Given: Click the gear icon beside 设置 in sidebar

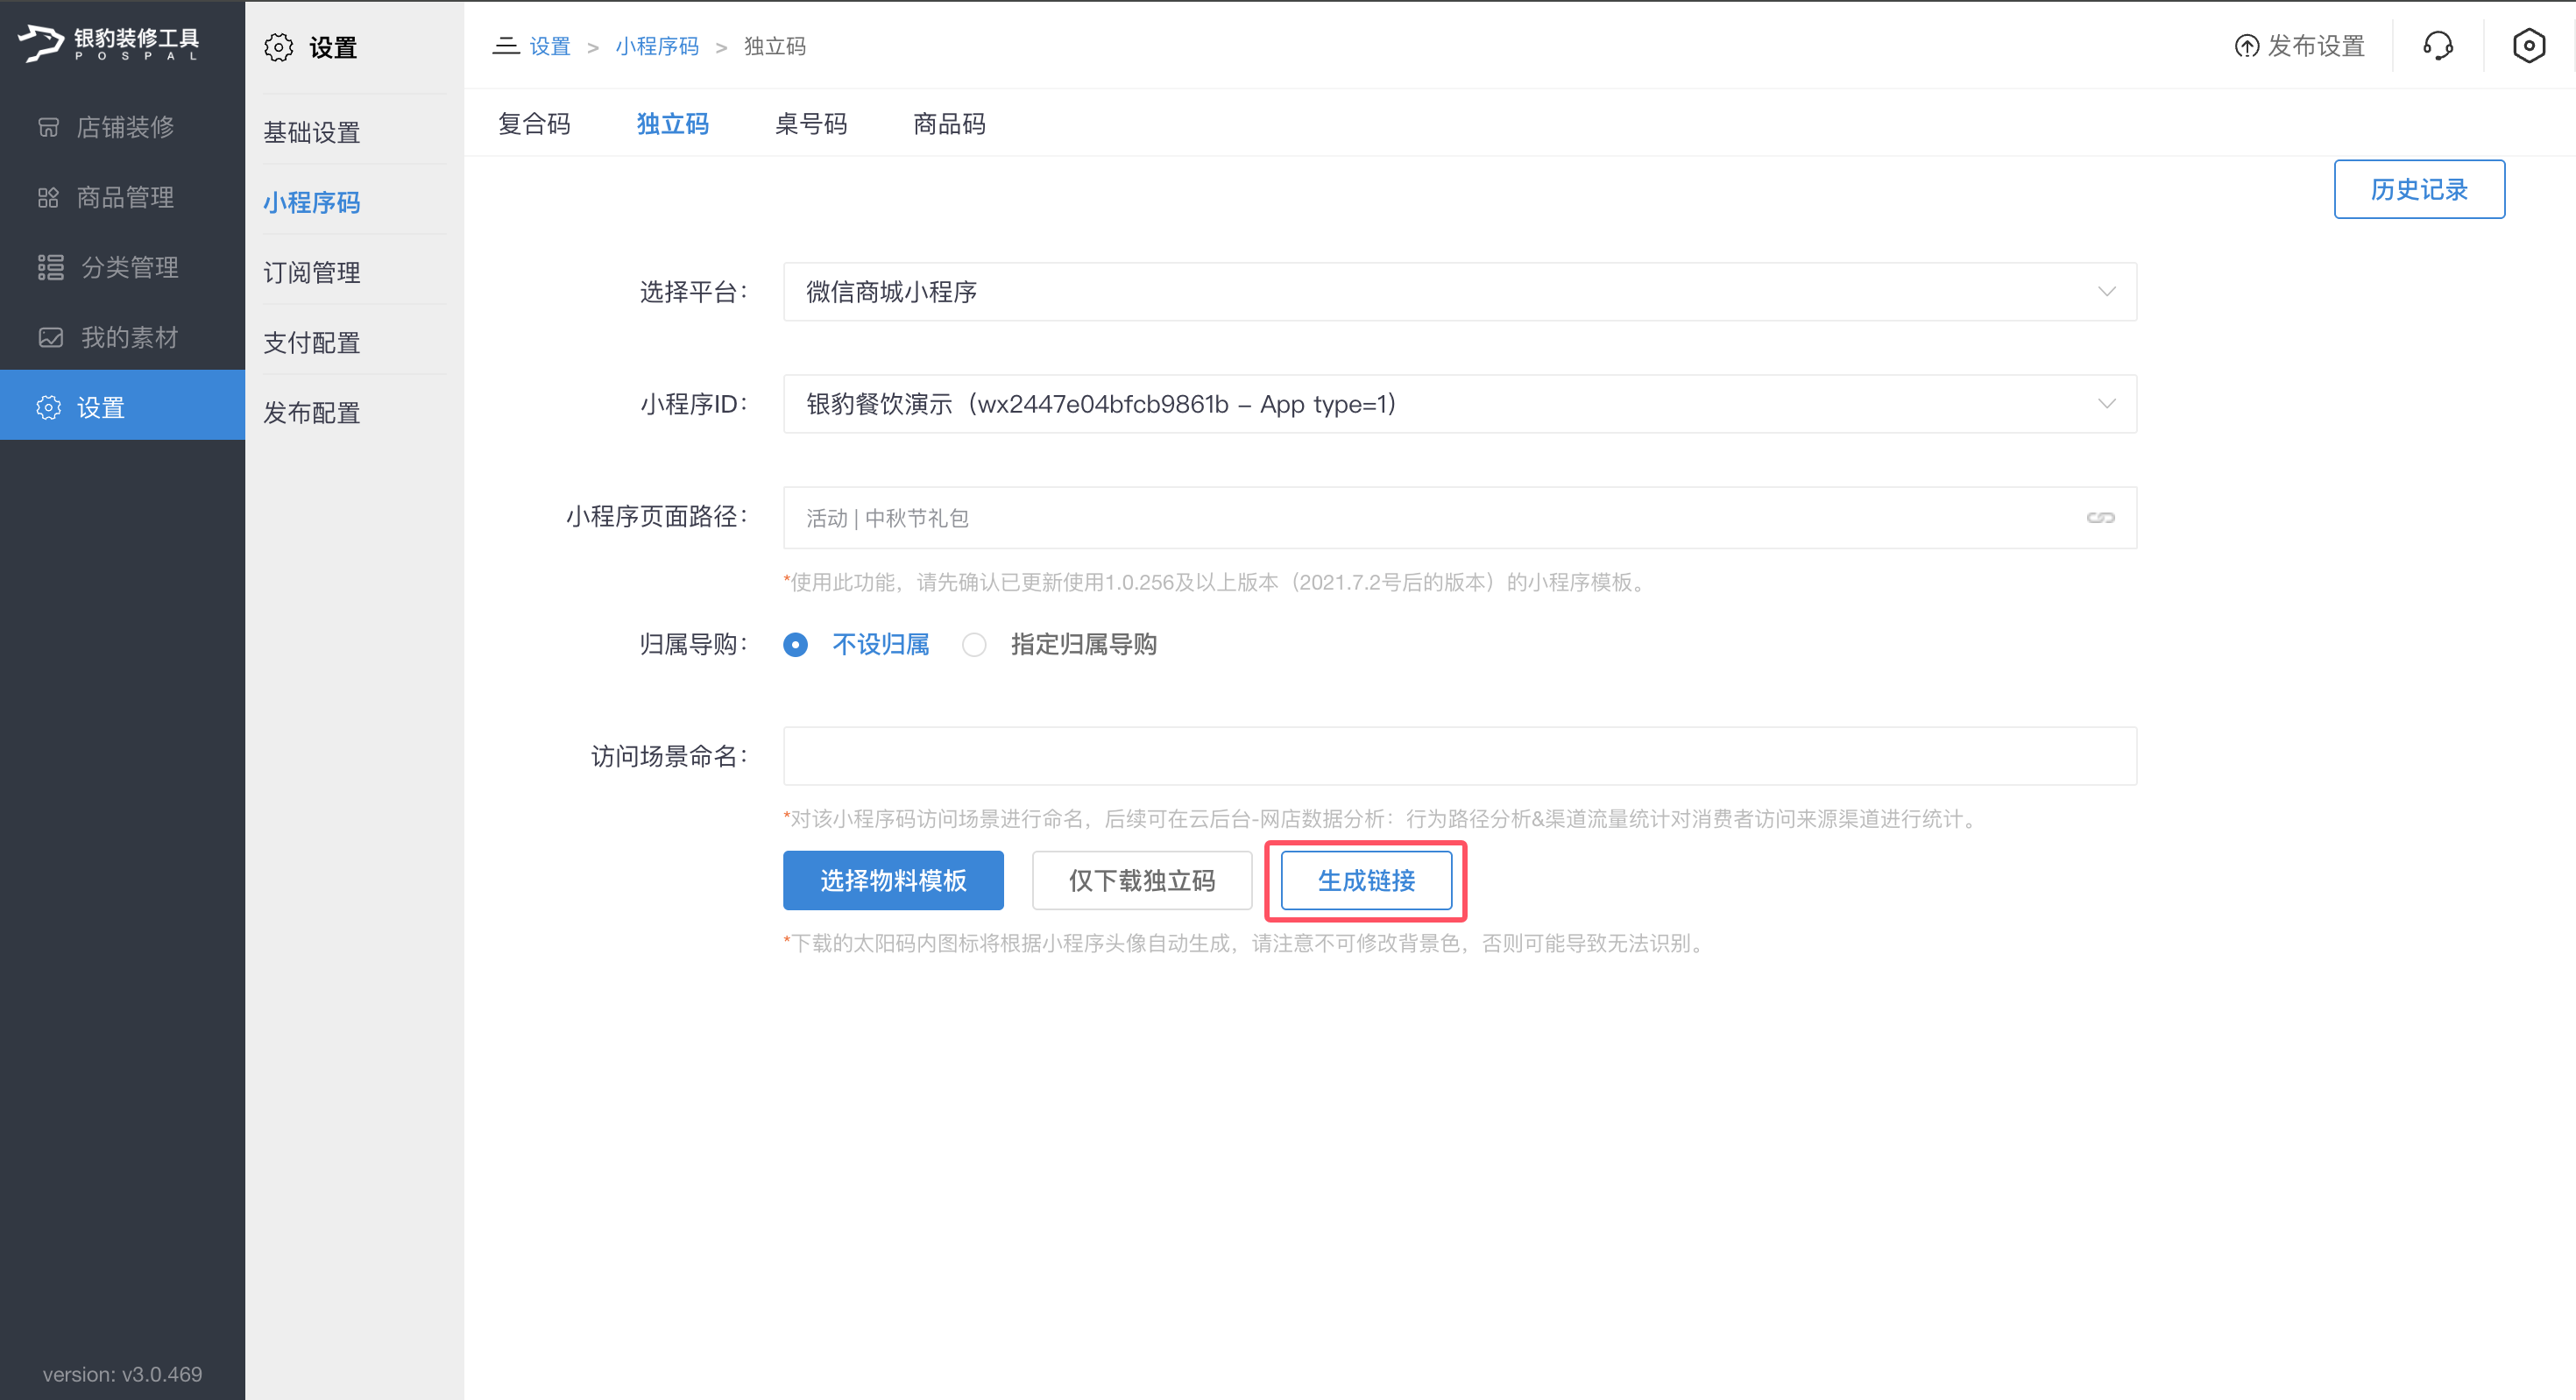Looking at the screenshot, I should point(48,408).
